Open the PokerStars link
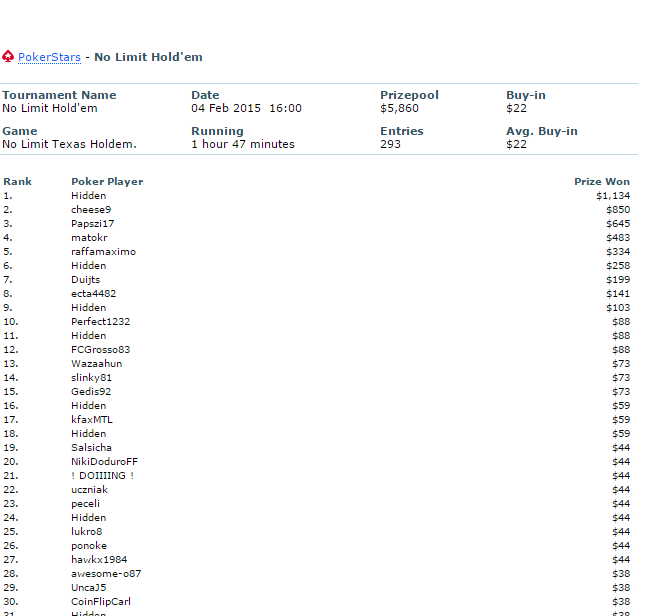The width and height of the screenshot is (653, 616). tap(49, 57)
